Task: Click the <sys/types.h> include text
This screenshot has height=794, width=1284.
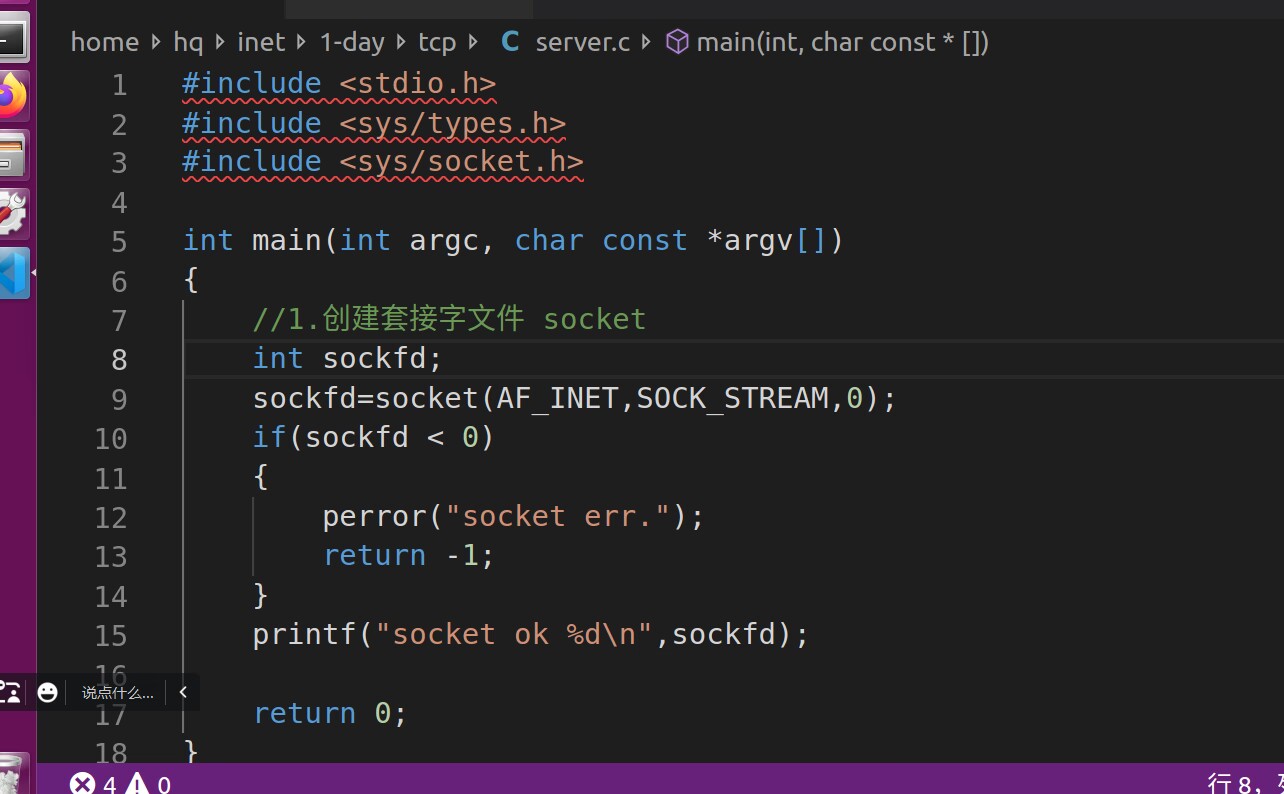Action: pos(453,123)
